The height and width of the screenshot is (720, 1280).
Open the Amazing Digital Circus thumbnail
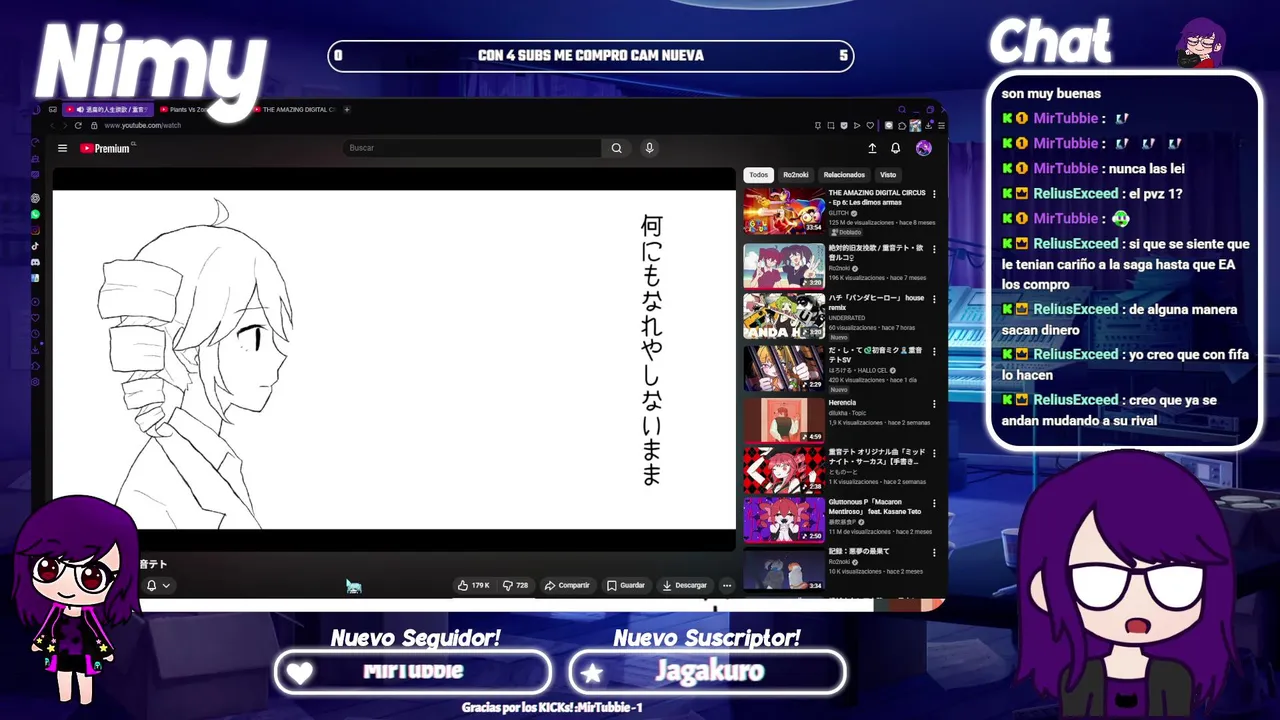784,211
